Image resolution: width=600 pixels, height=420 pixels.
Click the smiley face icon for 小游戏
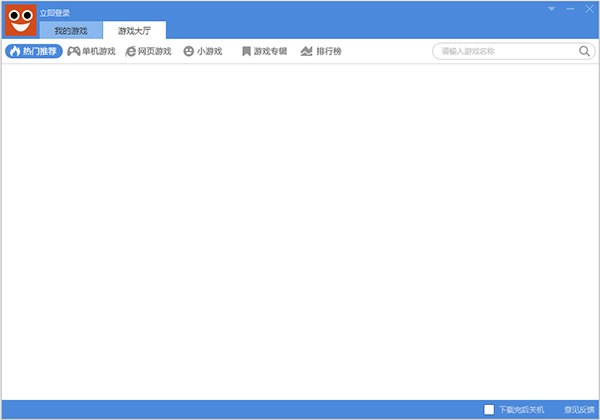coord(189,51)
